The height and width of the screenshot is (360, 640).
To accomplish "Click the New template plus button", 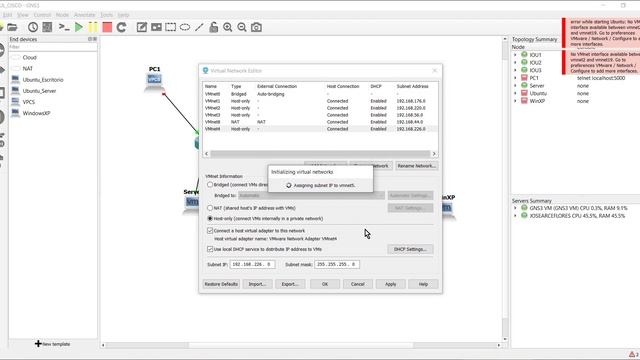I will pyautogui.click(x=53, y=344).
